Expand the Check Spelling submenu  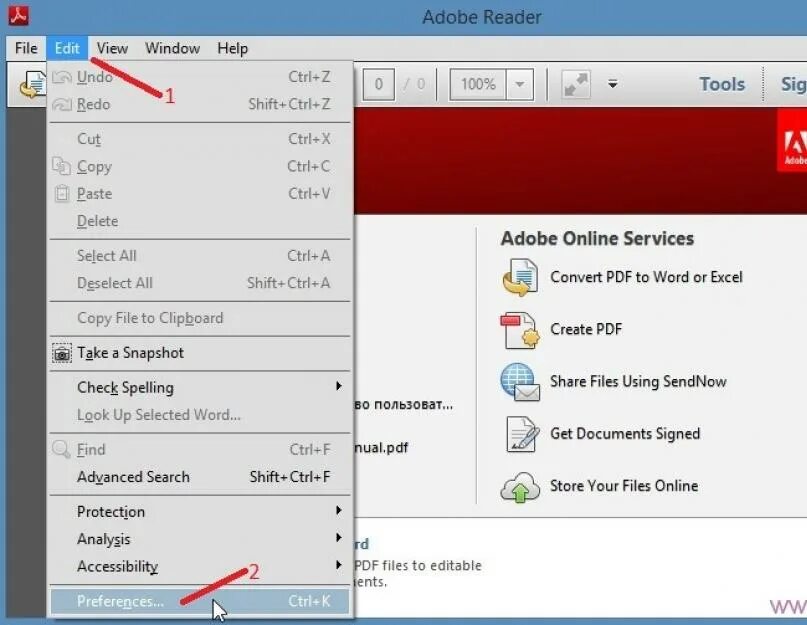[200, 387]
